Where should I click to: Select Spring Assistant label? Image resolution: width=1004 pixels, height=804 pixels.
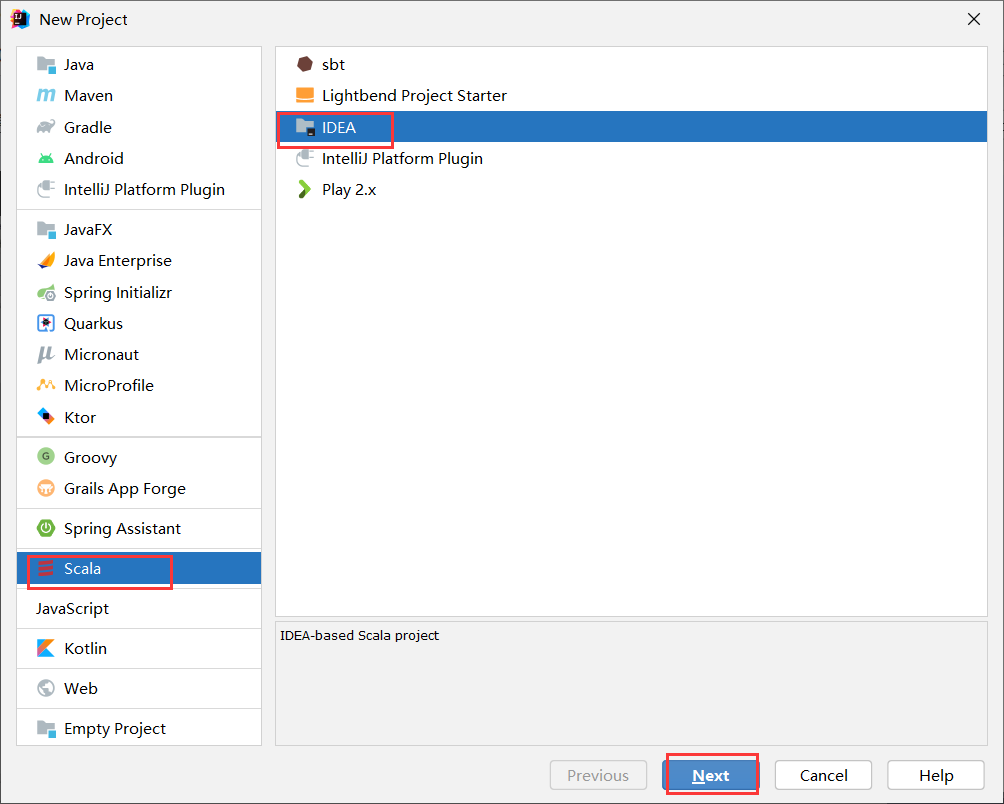(122, 528)
